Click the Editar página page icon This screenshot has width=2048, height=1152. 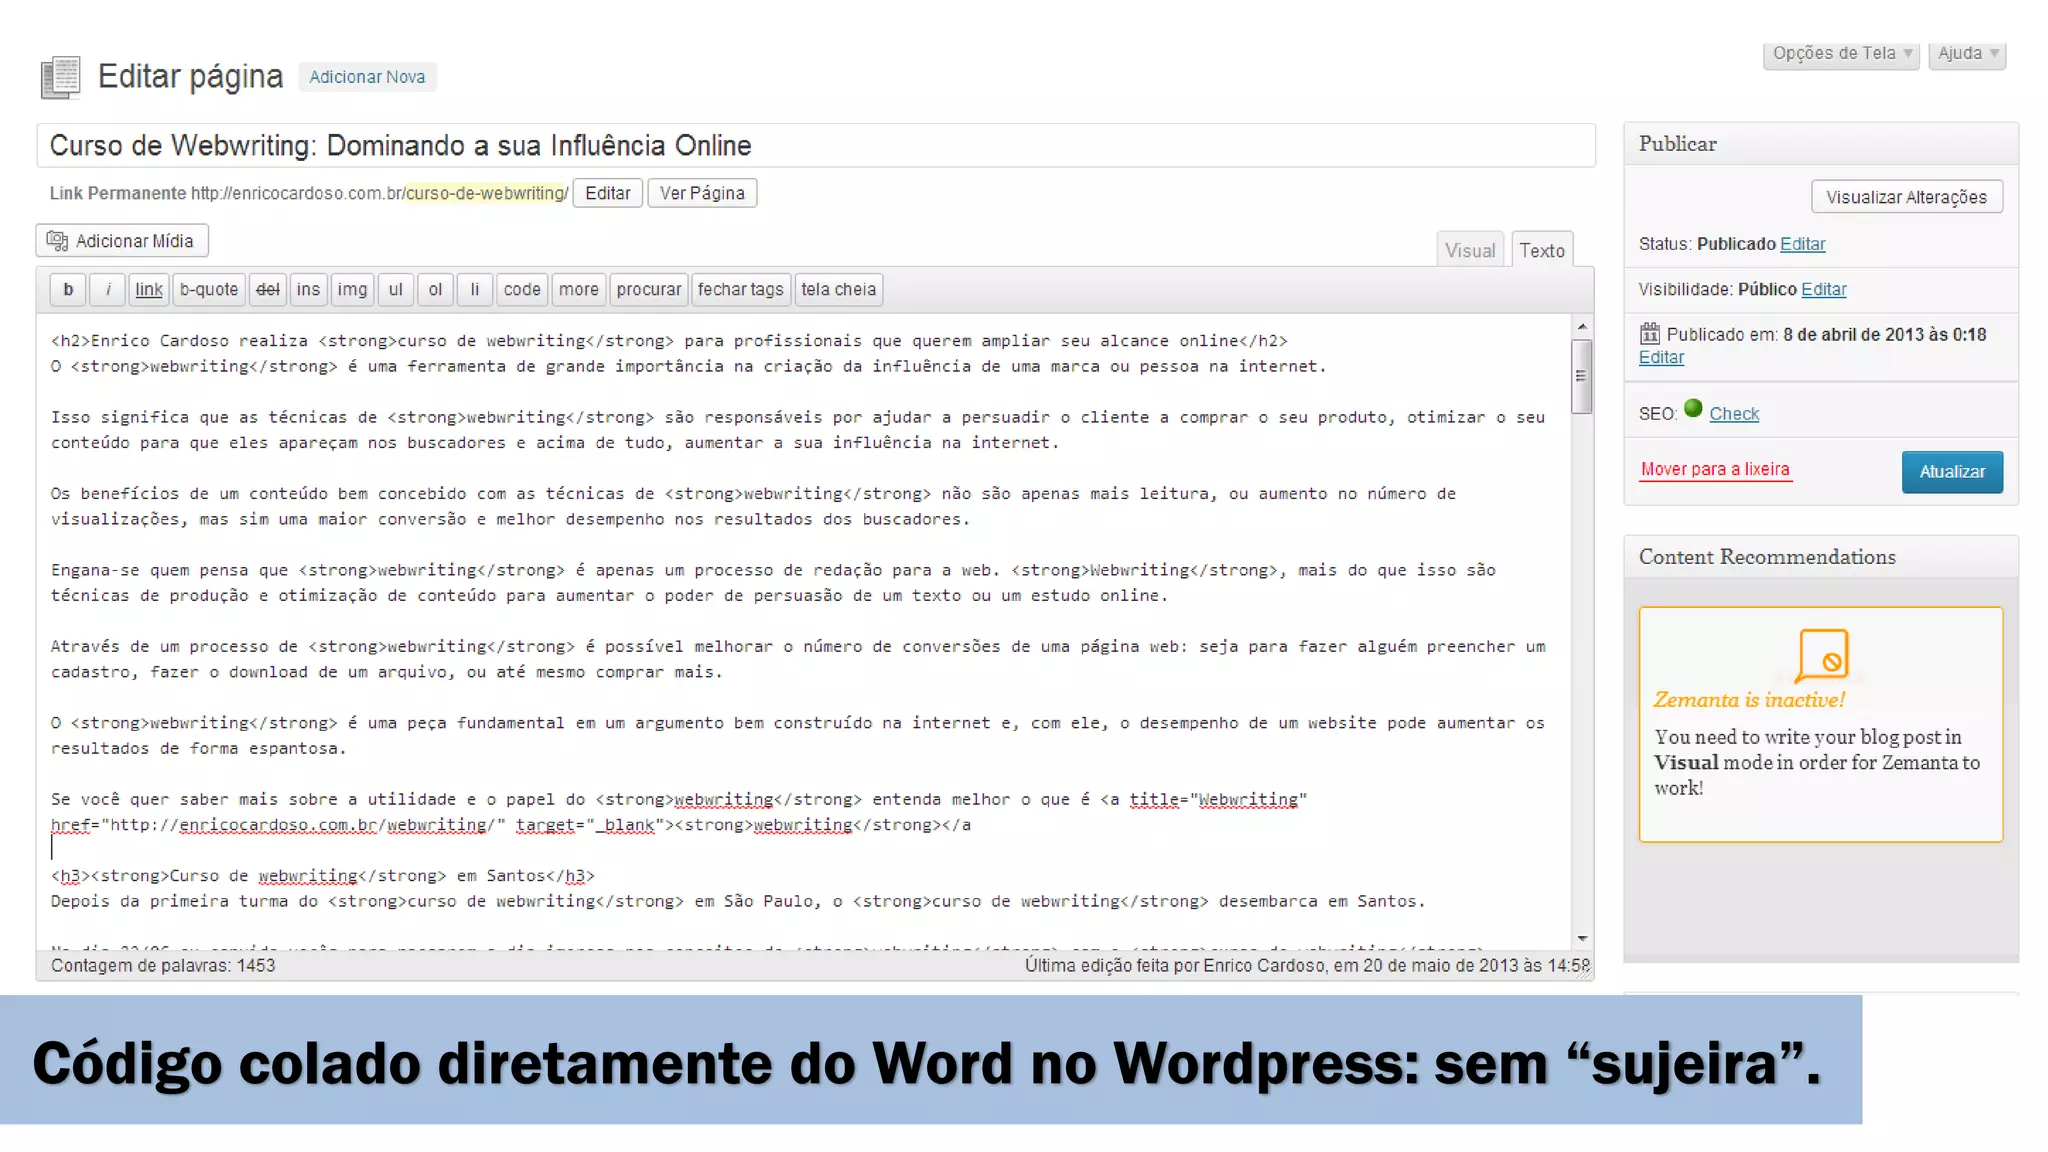[60, 78]
